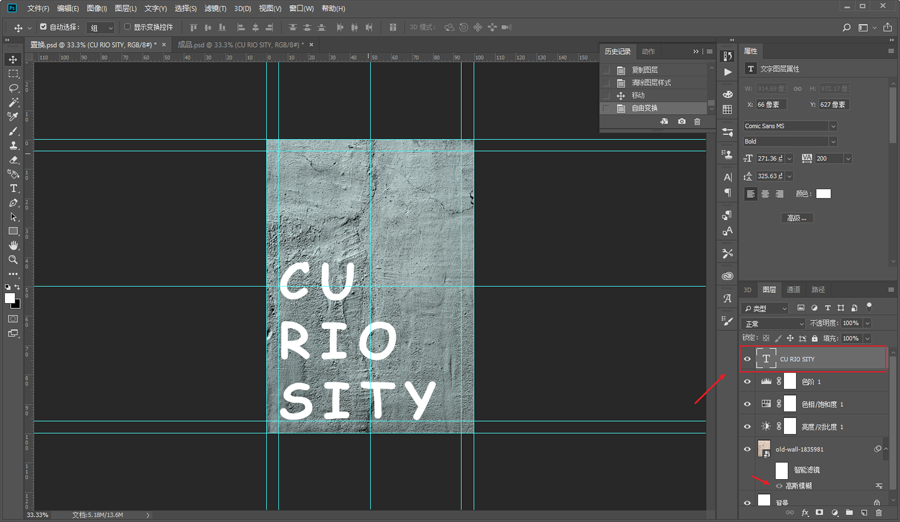The image size is (900, 522).
Task: Hide the CU RIO SITY text layer
Action: [x=747, y=359]
